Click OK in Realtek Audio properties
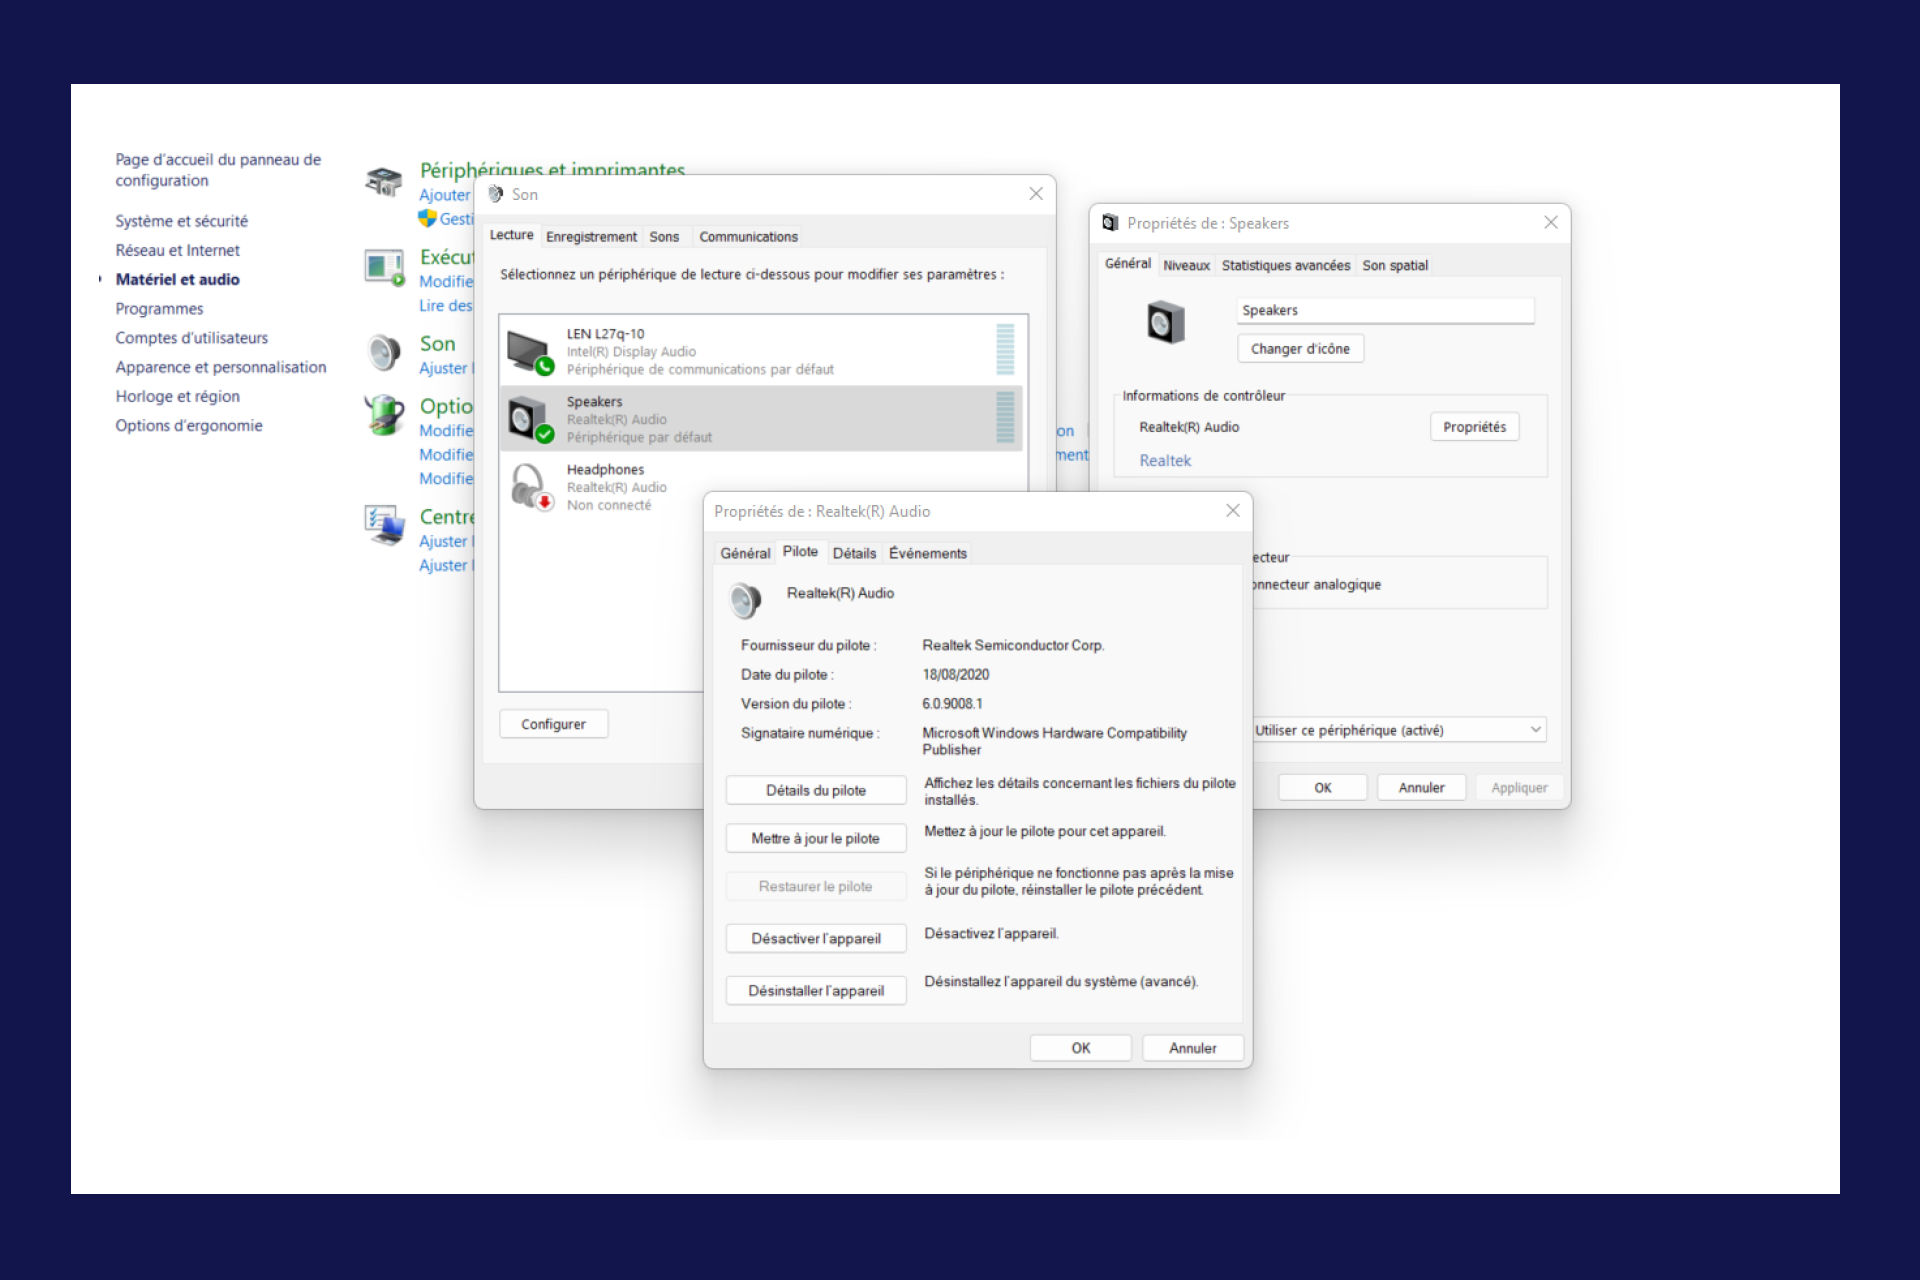The height and width of the screenshot is (1280, 1920). [x=1081, y=1047]
